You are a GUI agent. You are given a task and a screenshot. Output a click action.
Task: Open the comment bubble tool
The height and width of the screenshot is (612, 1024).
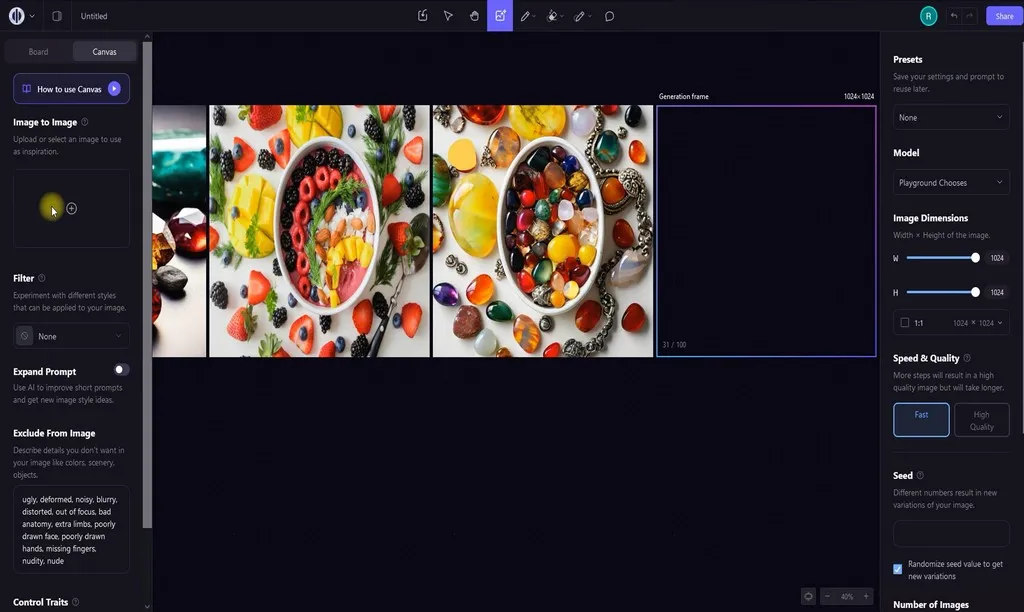click(609, 16)
